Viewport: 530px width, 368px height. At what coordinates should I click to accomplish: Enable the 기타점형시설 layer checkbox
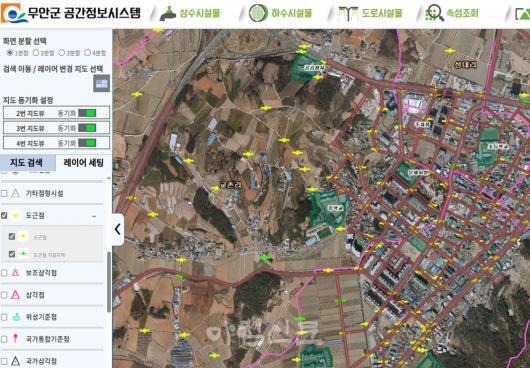point(4,193)
